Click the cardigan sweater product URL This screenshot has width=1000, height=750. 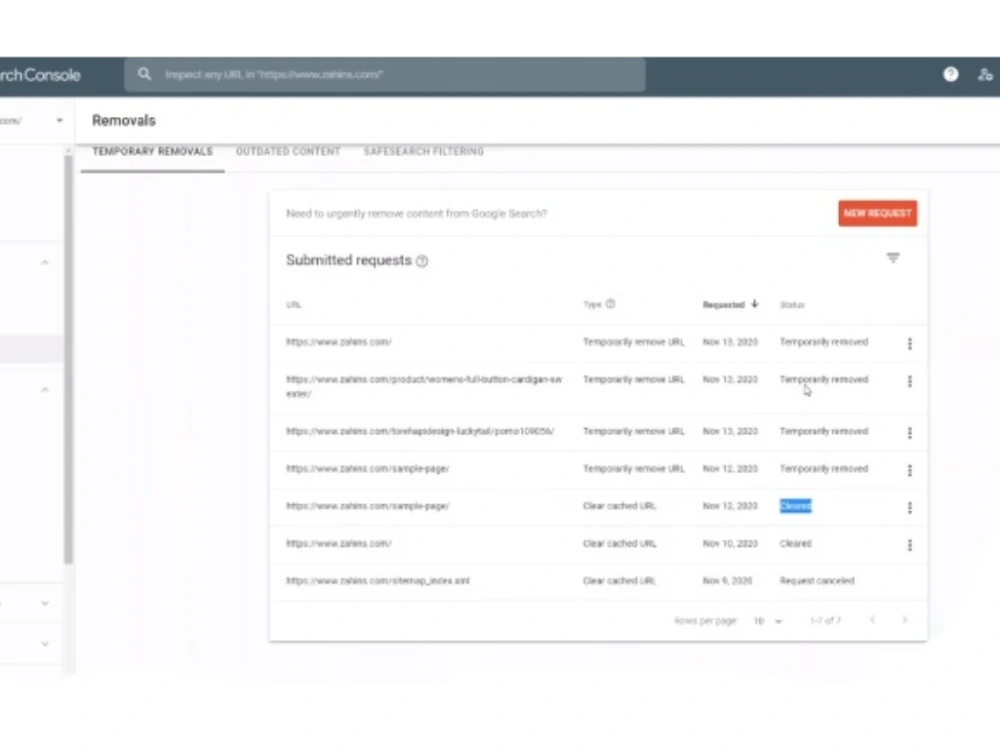click(x=424, y=386)
